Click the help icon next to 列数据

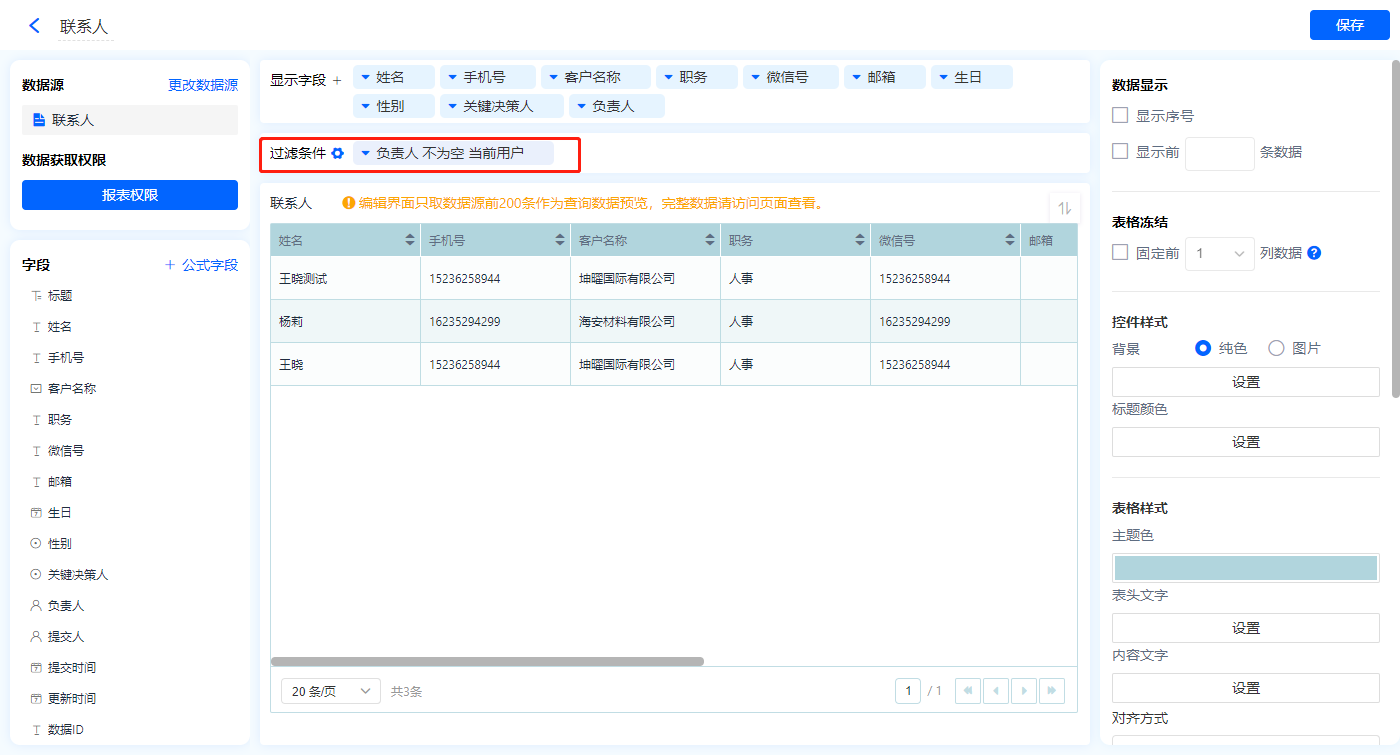point(1314,253)
